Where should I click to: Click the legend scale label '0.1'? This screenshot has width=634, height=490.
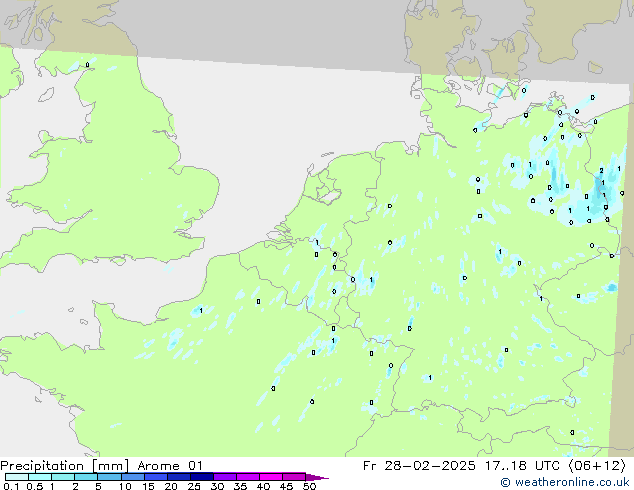pyautogui.click(x=11, y=486)
